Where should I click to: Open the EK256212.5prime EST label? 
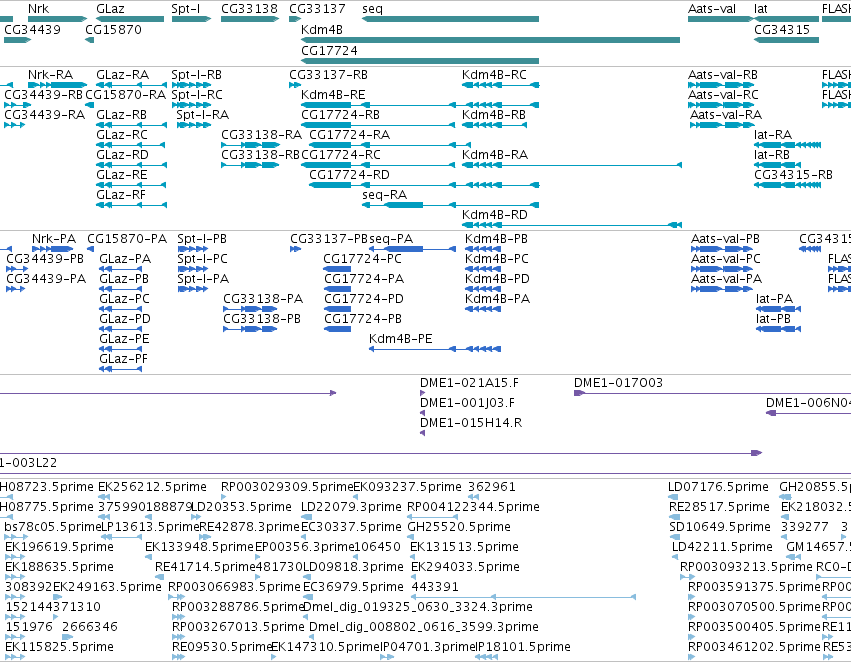coord(153,487)
